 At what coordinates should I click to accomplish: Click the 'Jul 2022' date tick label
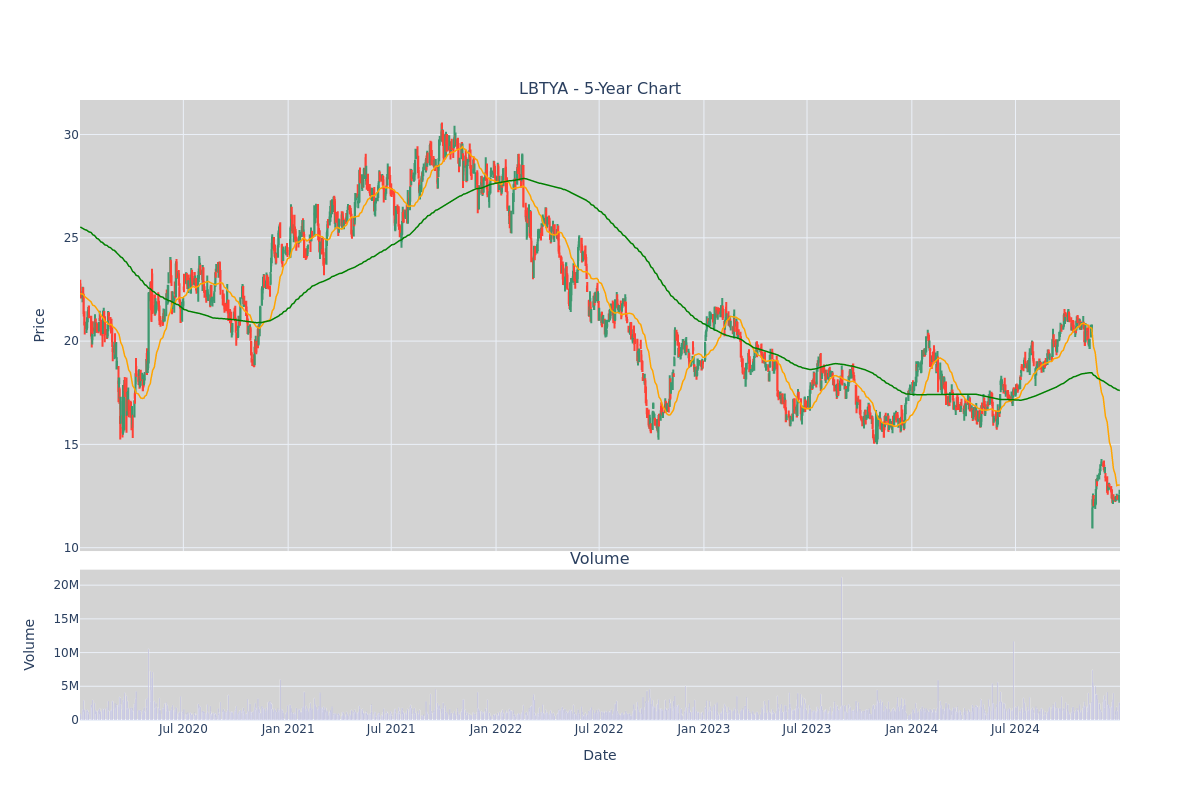(599, 729)
